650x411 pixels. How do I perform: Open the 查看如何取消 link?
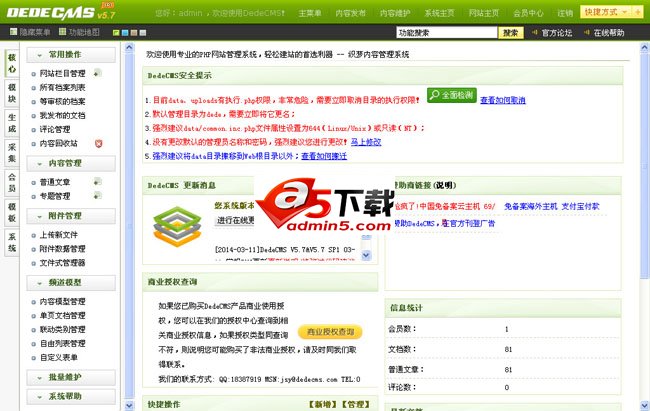(502, 100)
